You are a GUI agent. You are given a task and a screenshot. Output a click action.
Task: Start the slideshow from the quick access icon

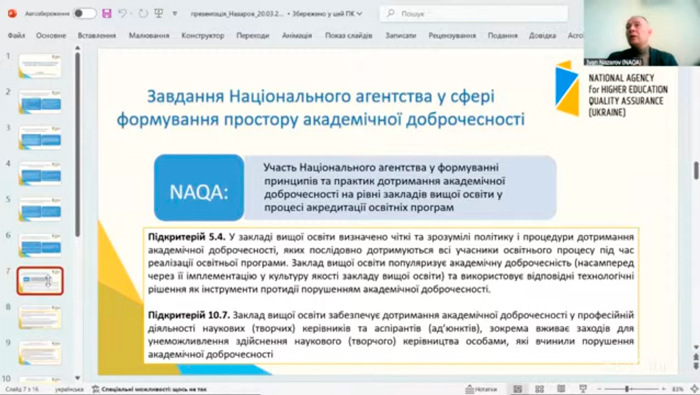[x=158, y=13]
